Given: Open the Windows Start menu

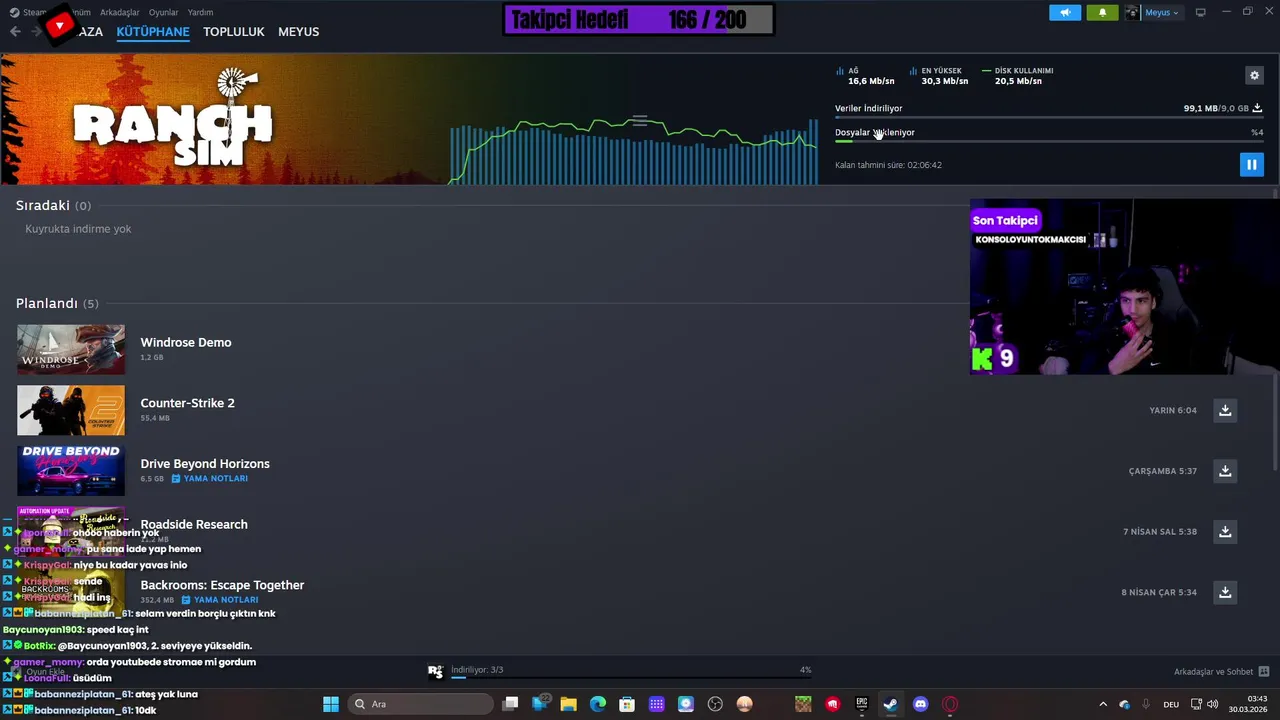Looking at the screenshot, I should [x=331, y=704].
